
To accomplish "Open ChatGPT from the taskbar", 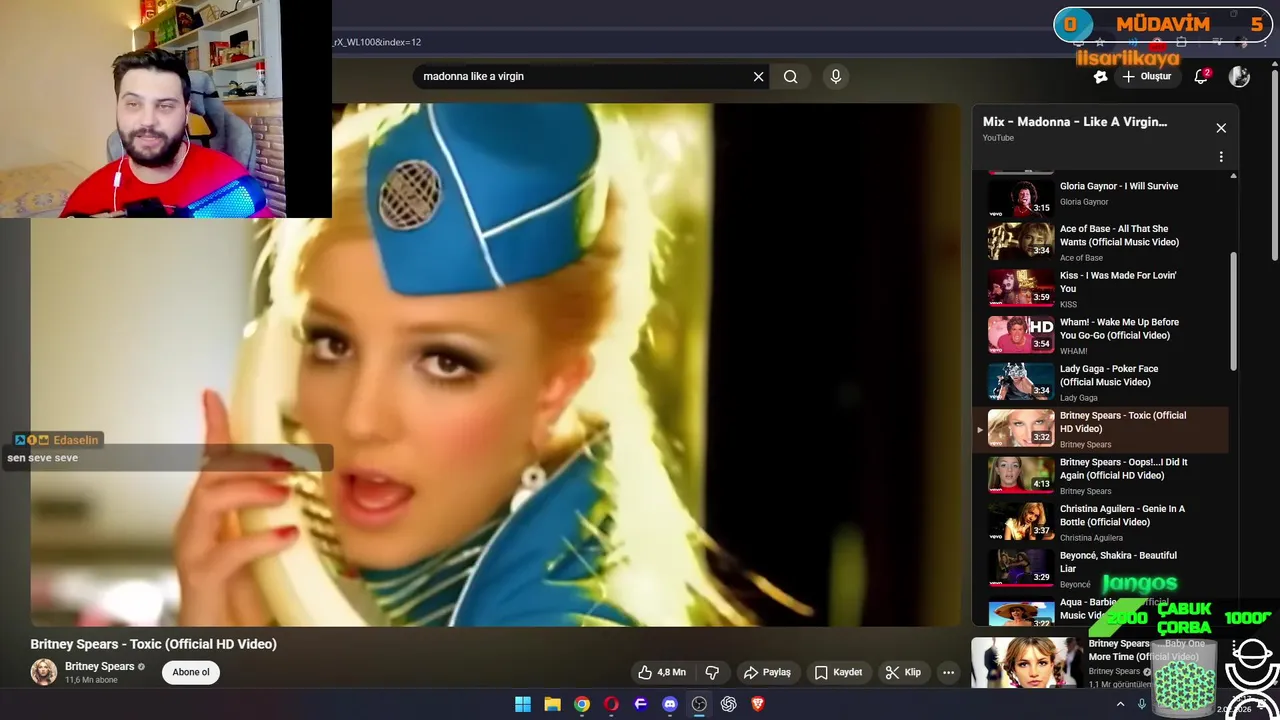I will (729, 704).
